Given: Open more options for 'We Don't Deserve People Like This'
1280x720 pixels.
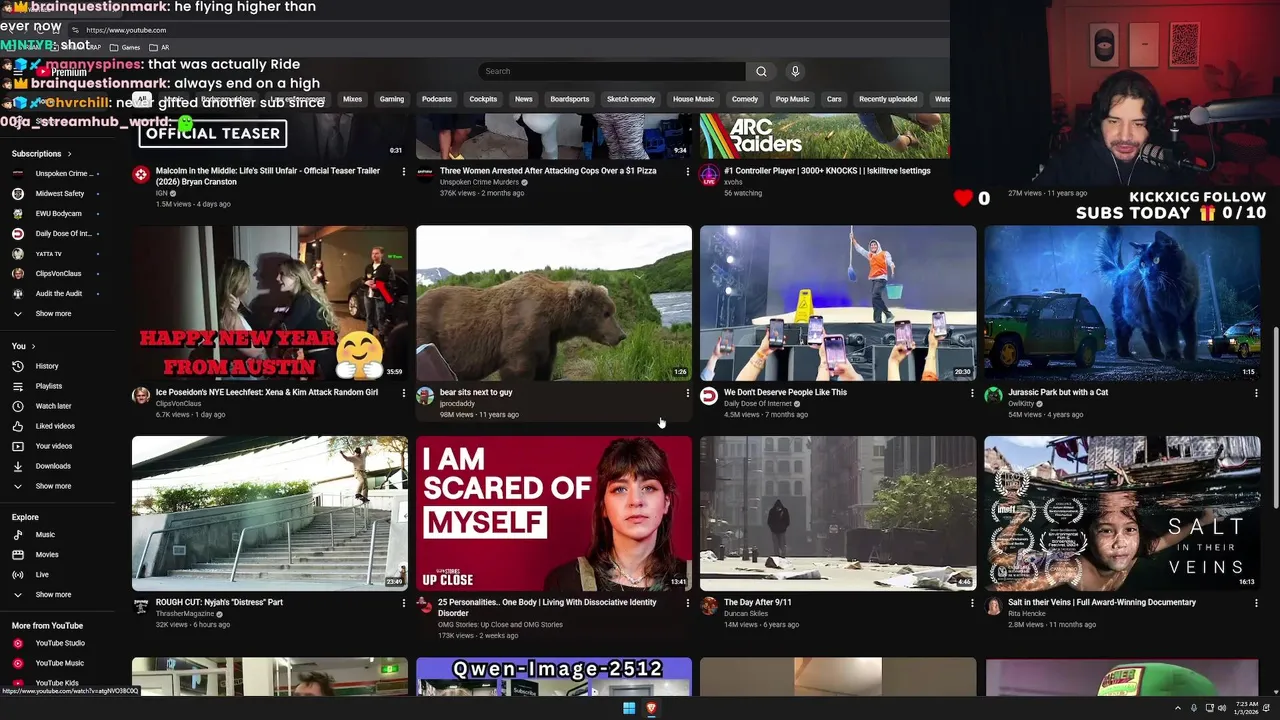Looking at the screenshot, I should click(x=972, y=393).
